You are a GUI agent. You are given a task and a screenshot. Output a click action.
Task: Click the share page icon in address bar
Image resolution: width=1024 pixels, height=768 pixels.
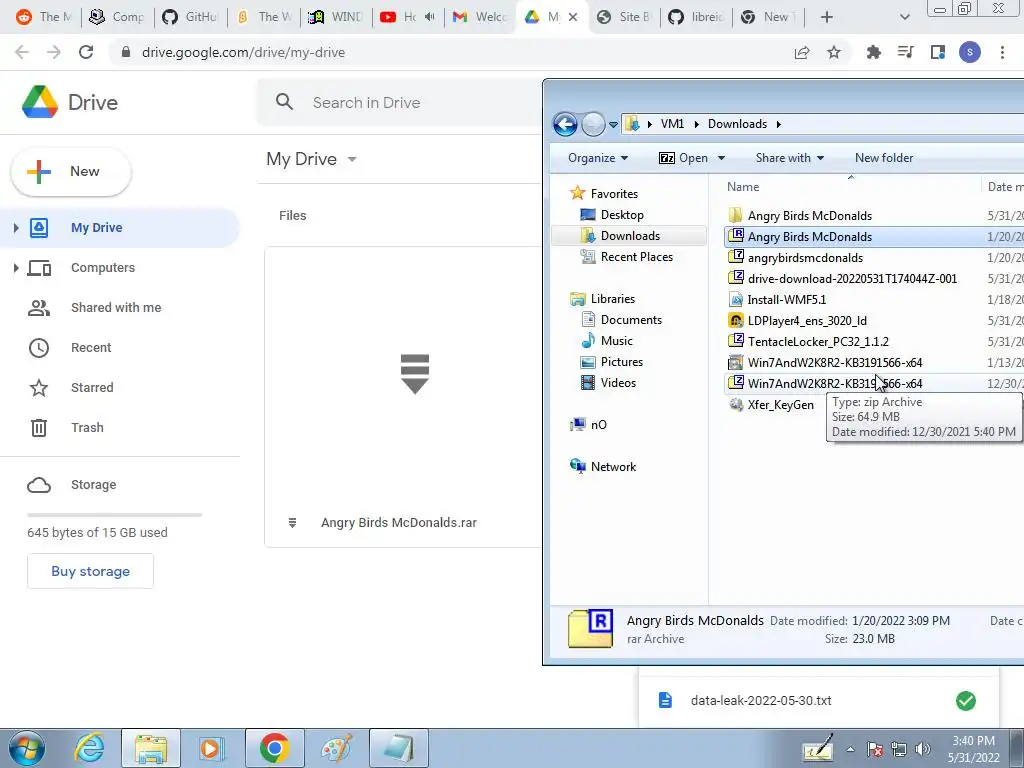[x=802, y=52]
